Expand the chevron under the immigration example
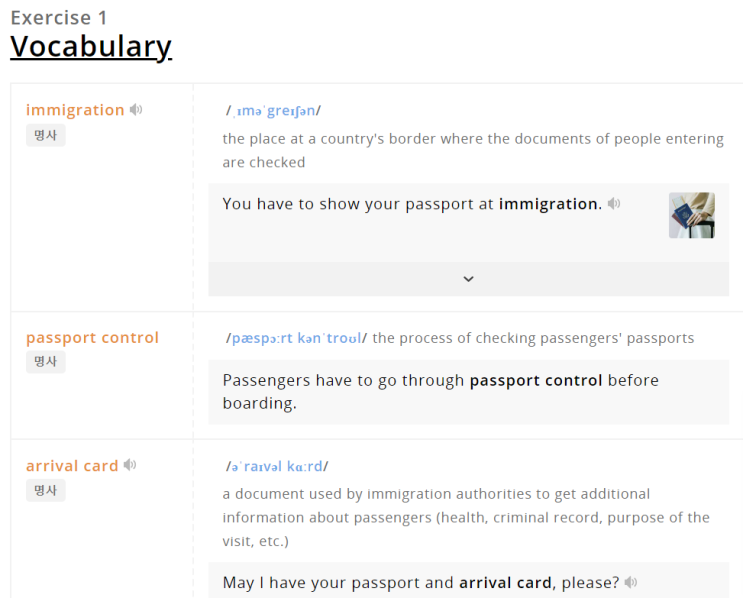The image size is (743, 598). coord(468,279)
